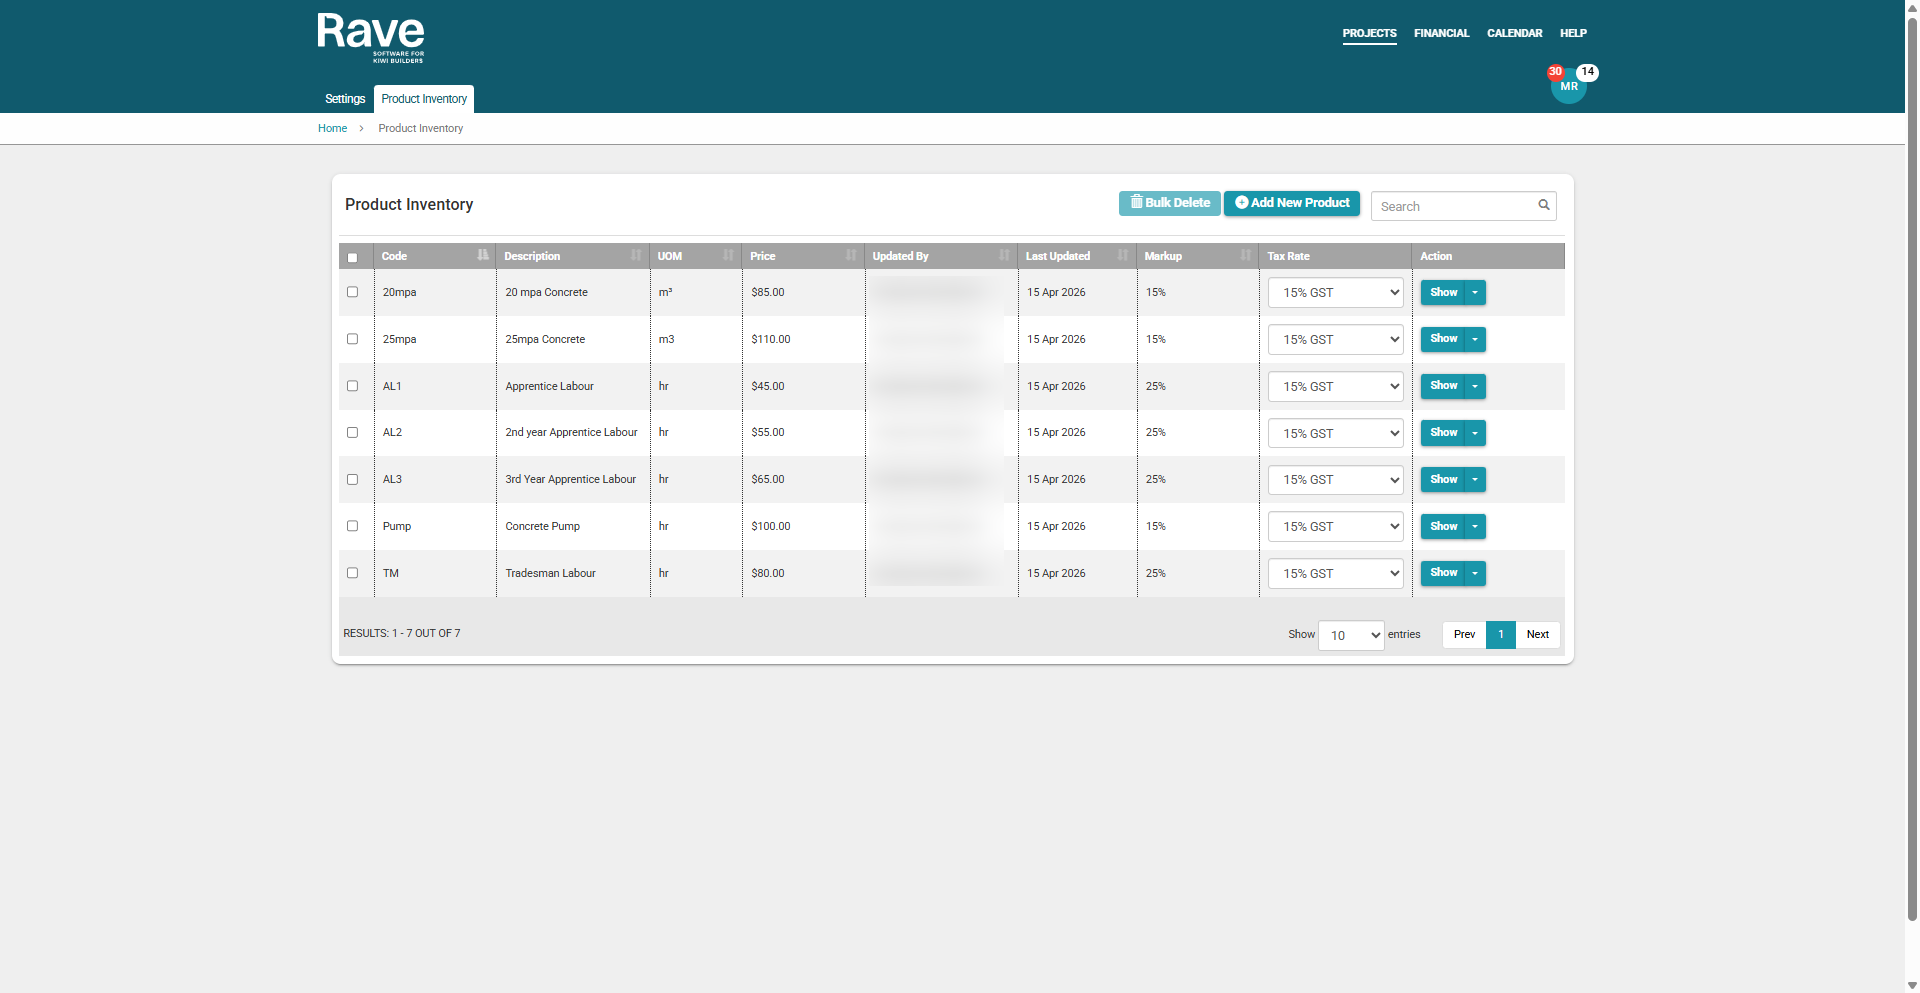Open Tax Rate dropdown for Pump
1920x993 pixels.
click(x=1335, y=527)
